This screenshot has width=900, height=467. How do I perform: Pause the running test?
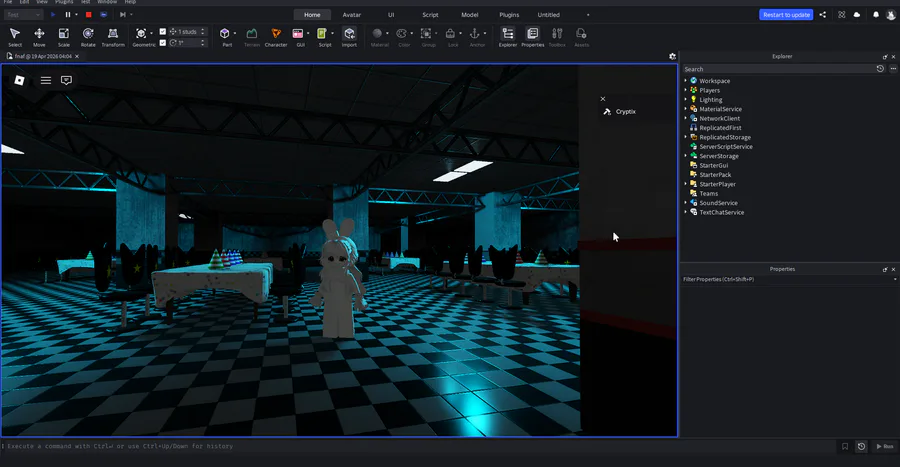point(68,15)
